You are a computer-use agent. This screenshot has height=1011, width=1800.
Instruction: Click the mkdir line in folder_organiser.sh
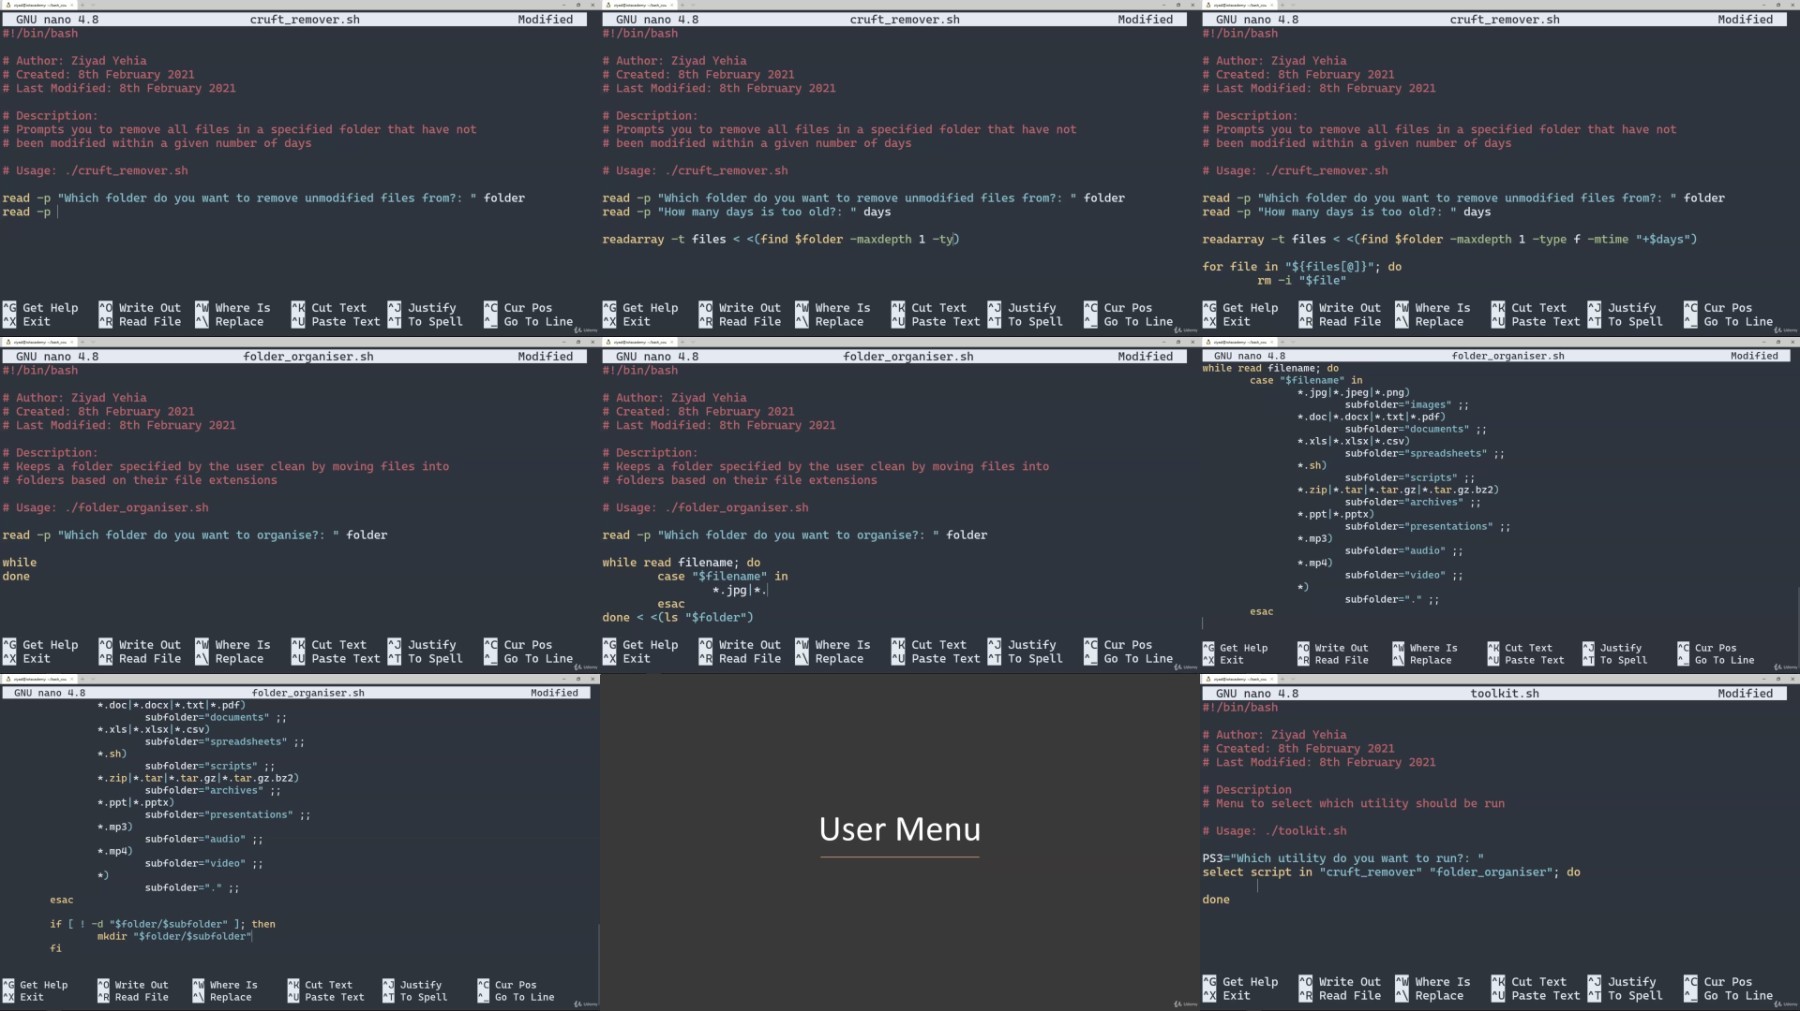(x=172, y=937)
